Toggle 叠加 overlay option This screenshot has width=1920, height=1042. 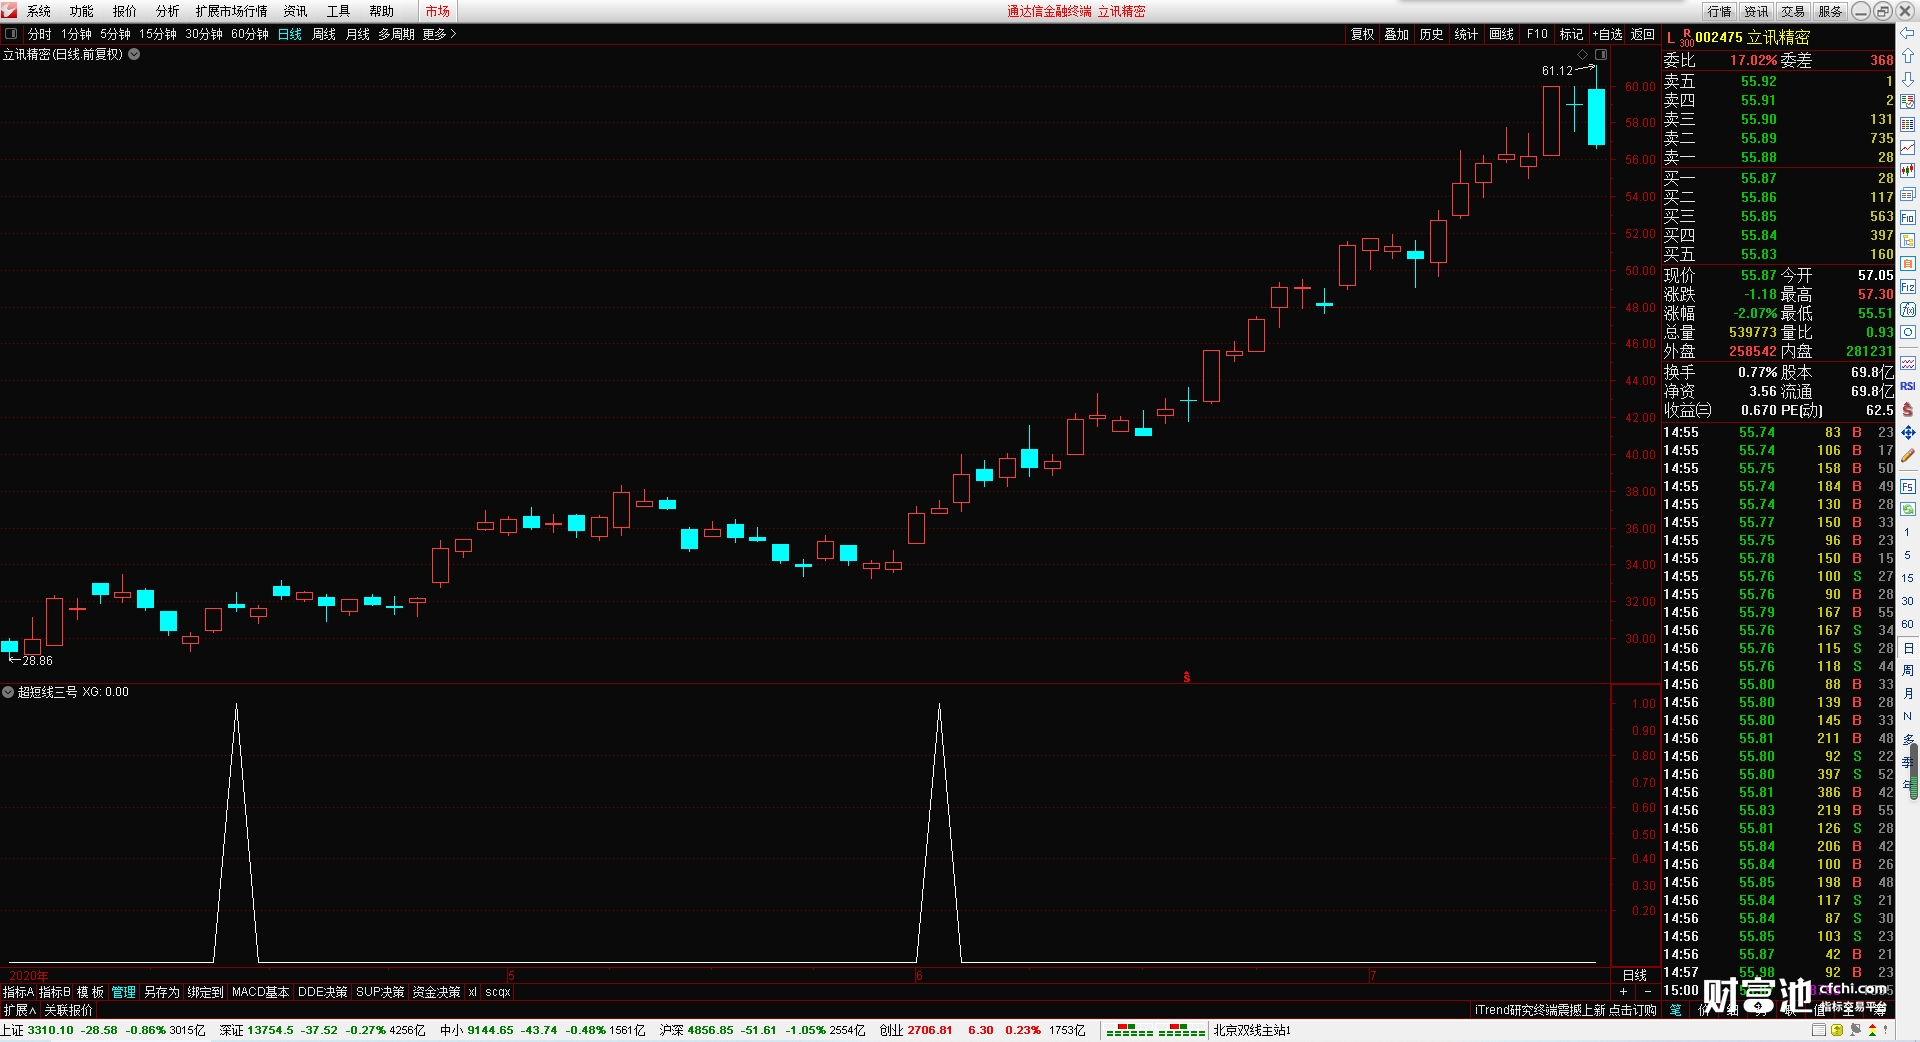[x=1396, y=34]
